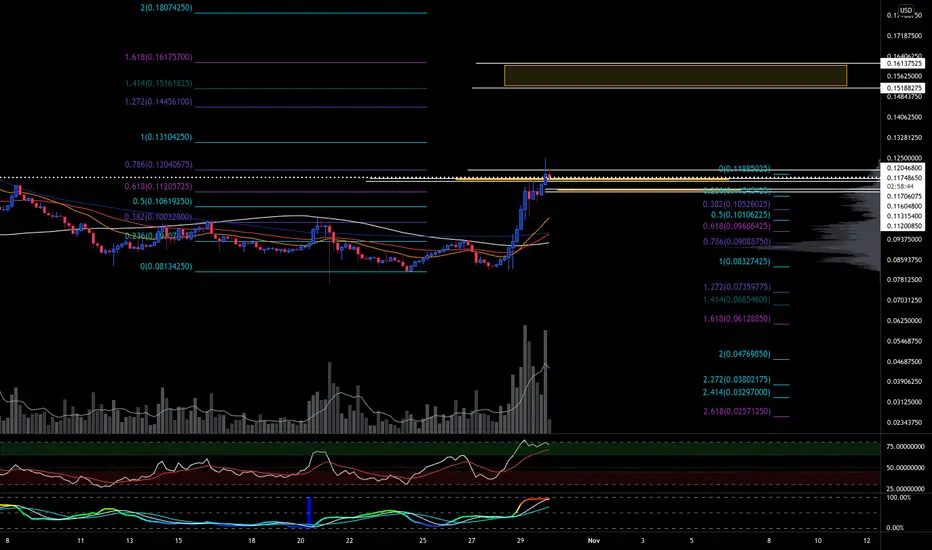Open the USD currency selector
Viewport: 932px width, 550px height.
pos(905,10)
